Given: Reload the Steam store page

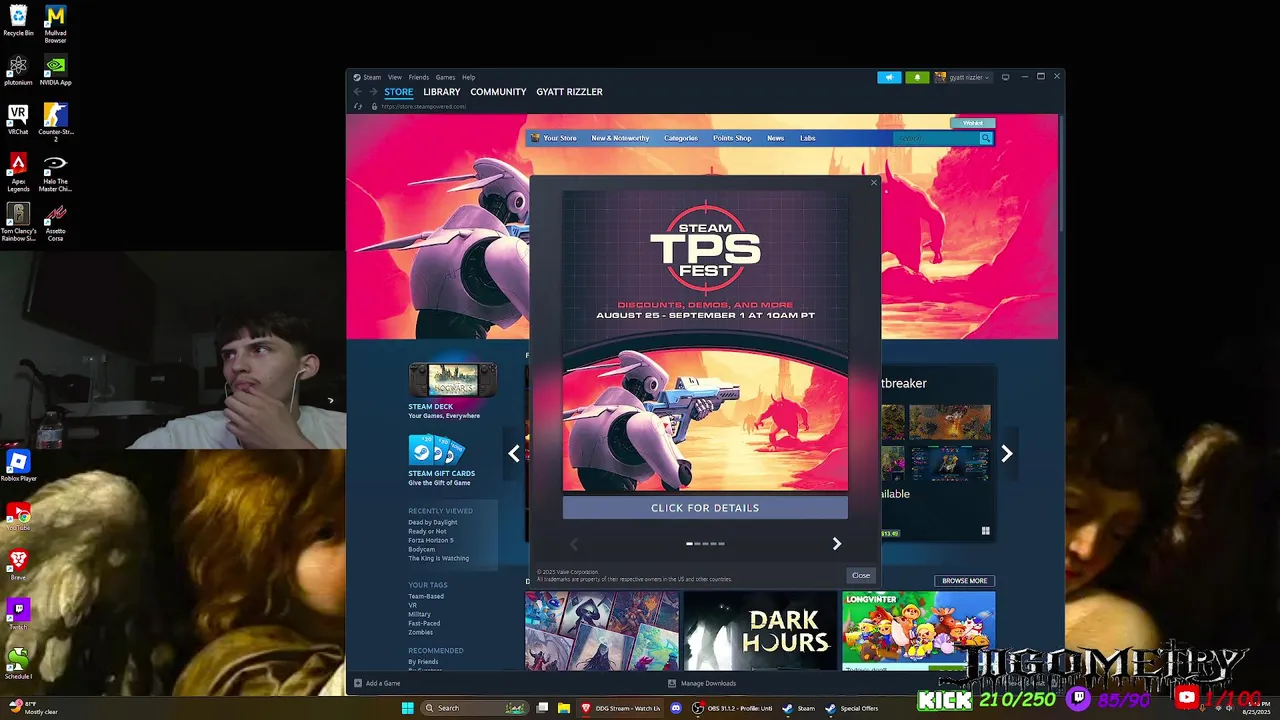Looking at the screenshot, I should coord(358,106).
